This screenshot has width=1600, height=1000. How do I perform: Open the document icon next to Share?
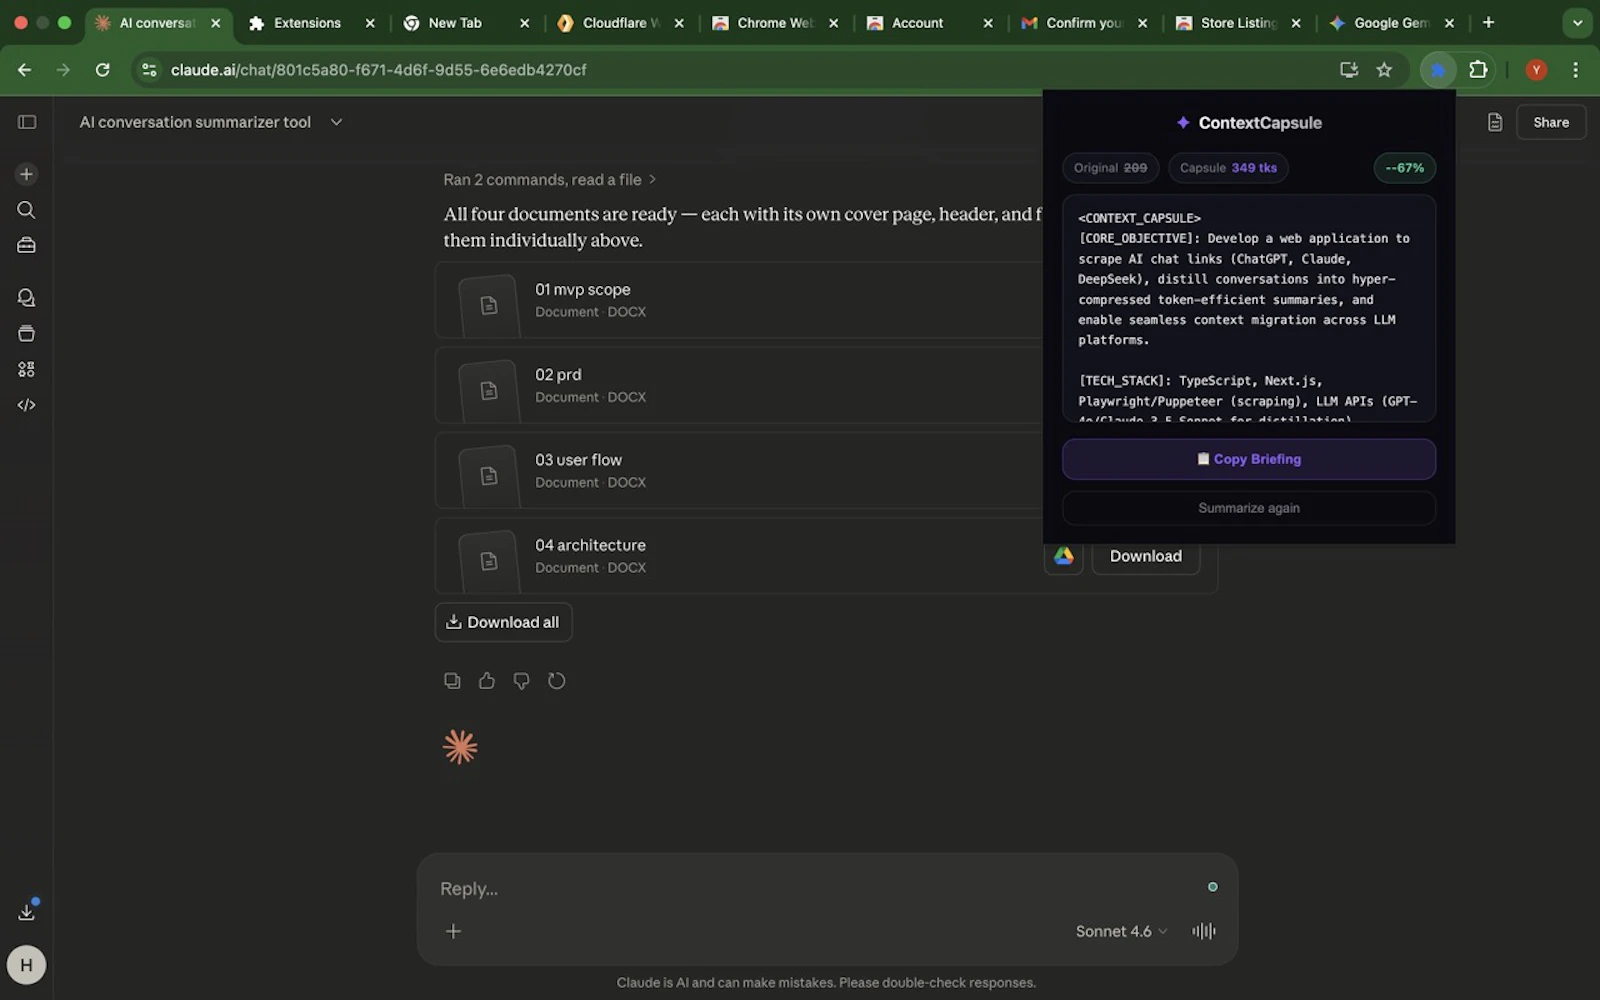click(1495, 122)
